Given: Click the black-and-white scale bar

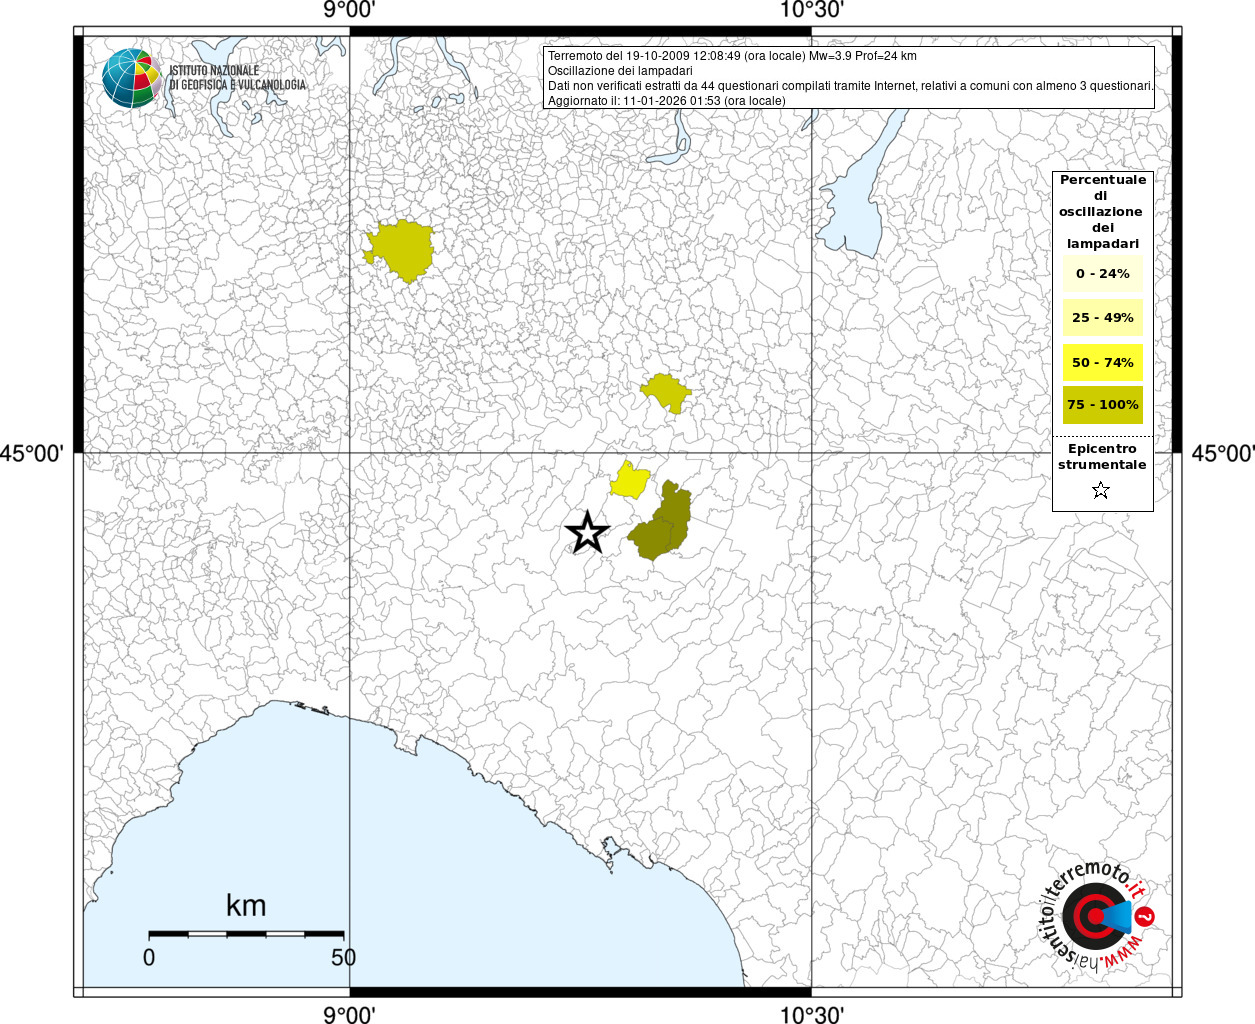Looking at the screenshot, I should (246, 934).
